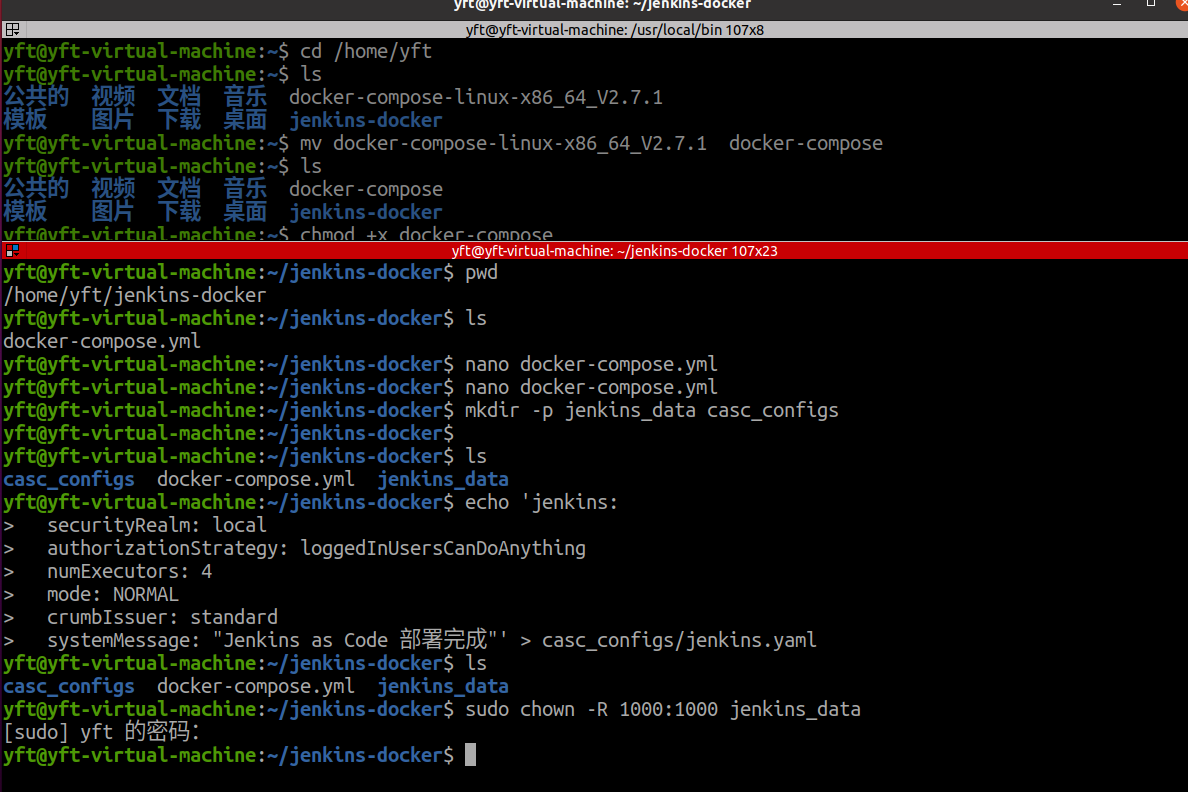Select 'docker-compose-linux-x86_64_V2.7.1' in the first ls output
This screenshot has width=1188, height=792.
tap(476, 97)
